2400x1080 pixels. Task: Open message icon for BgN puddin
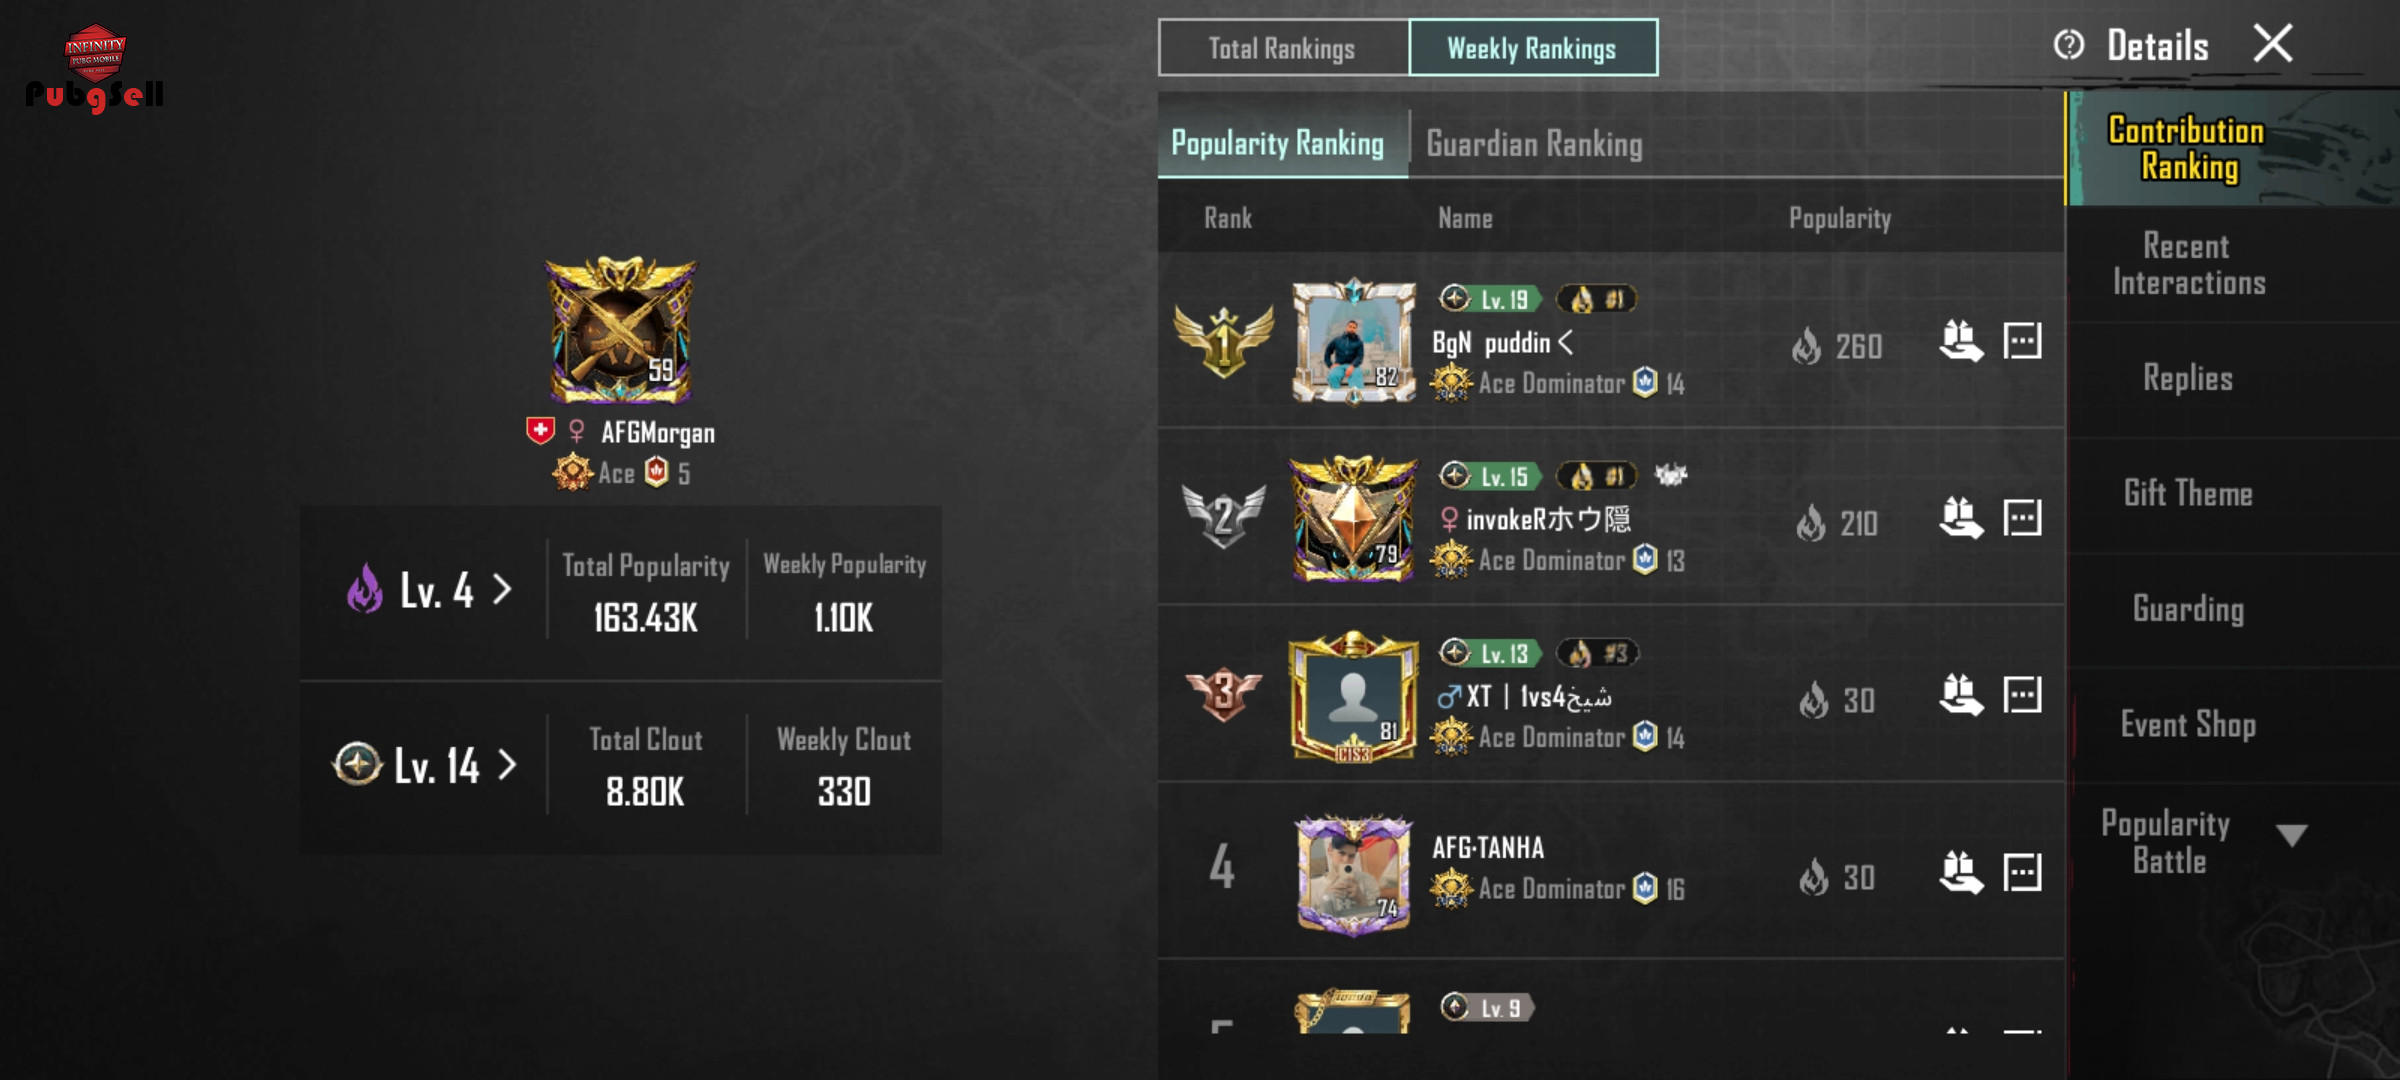[2022, 341]
